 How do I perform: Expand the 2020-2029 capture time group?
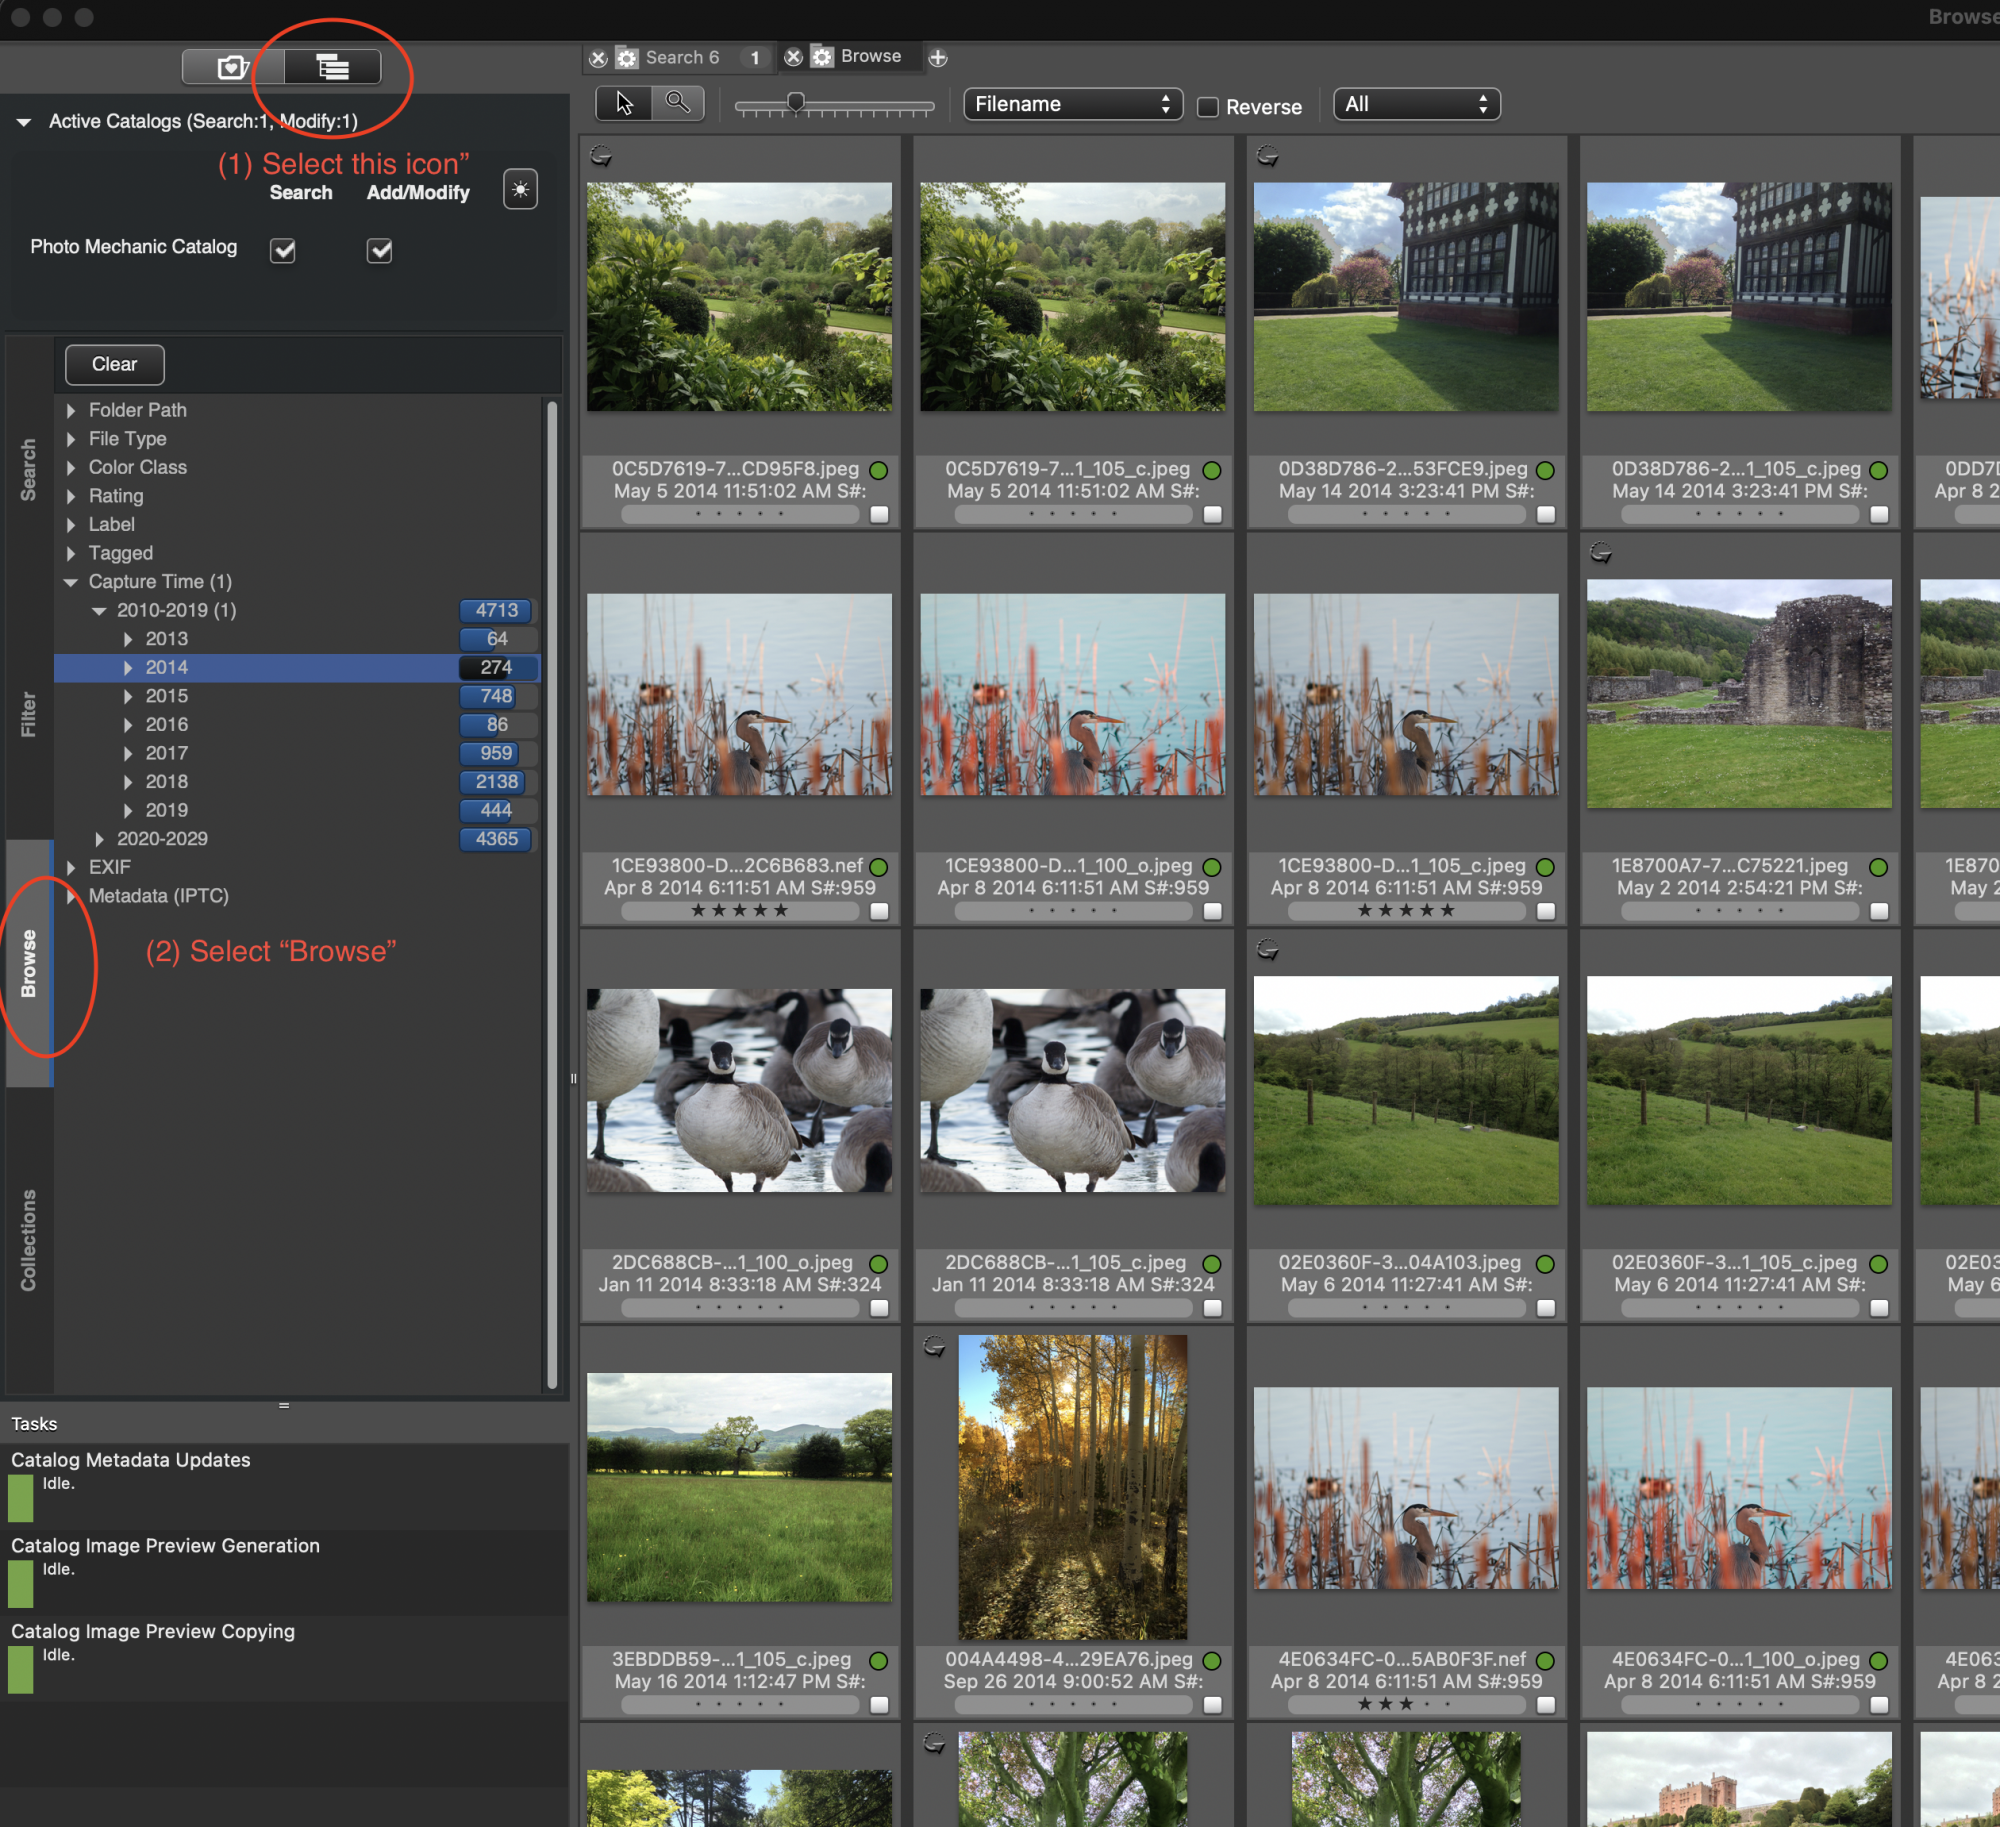coord(99,839)
